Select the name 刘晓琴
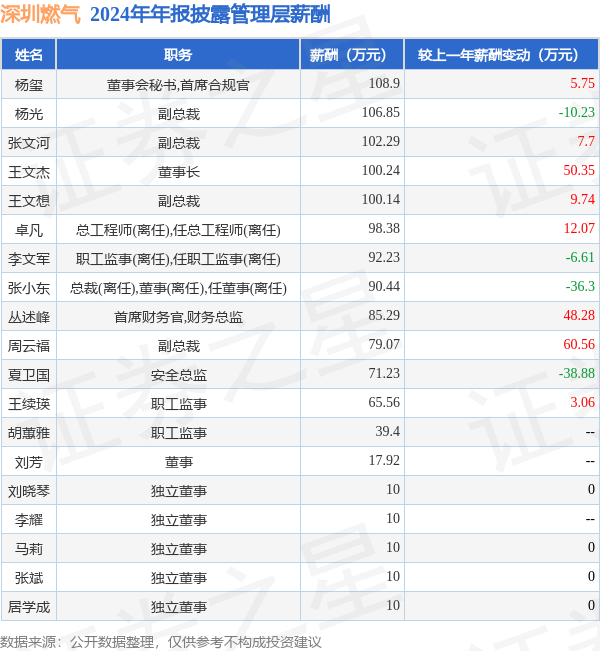 coord(29,491)
